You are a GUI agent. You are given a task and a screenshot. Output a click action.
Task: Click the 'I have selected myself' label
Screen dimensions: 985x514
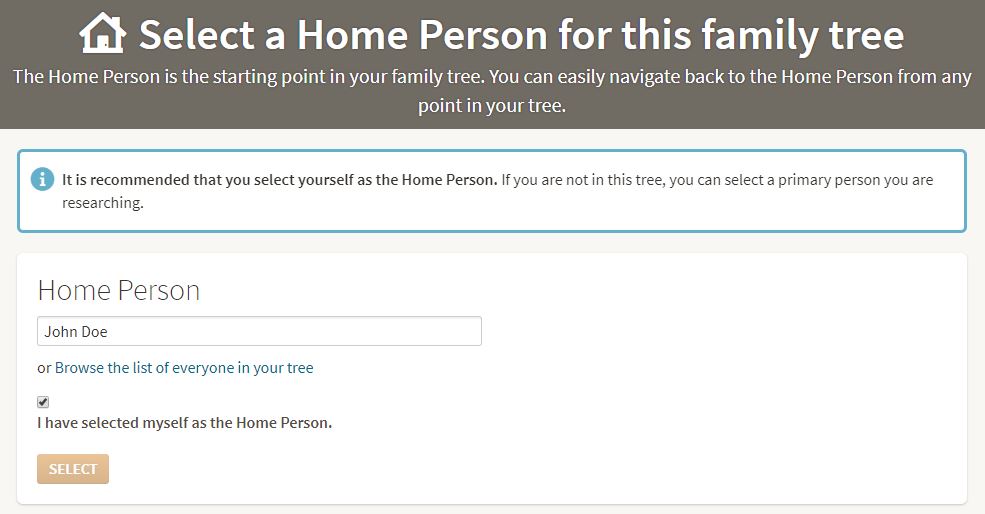tap(184, 423)
